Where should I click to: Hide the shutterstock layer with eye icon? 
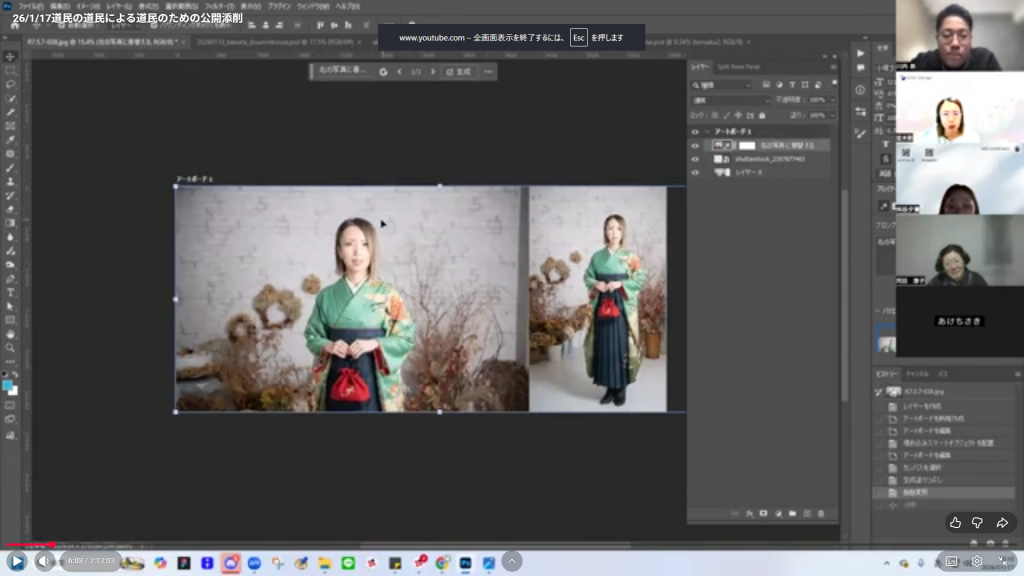[695, 159]
